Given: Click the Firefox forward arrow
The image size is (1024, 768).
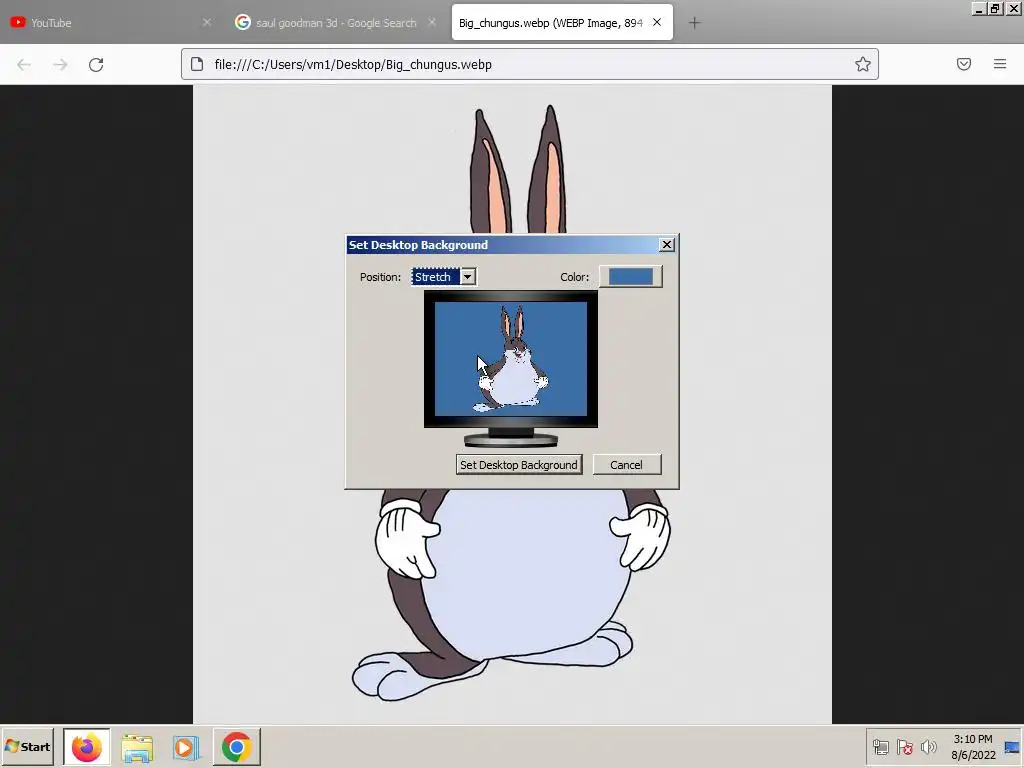Looking at the screenshot, I should tap(60, 65).
